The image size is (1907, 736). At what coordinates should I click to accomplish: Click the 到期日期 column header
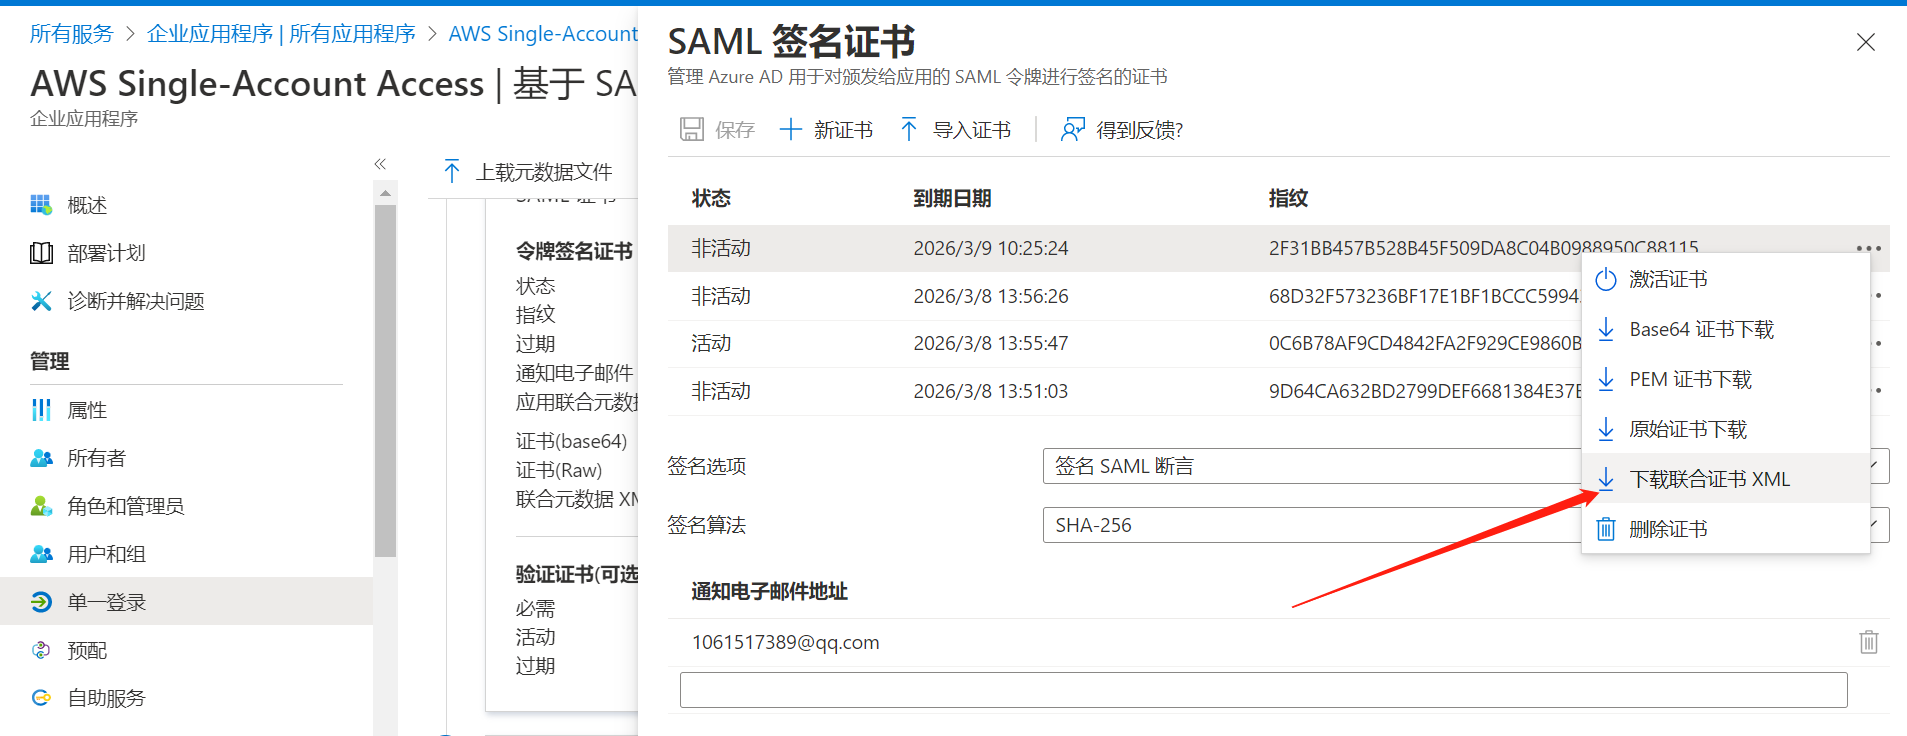click(x=952, y=198)
